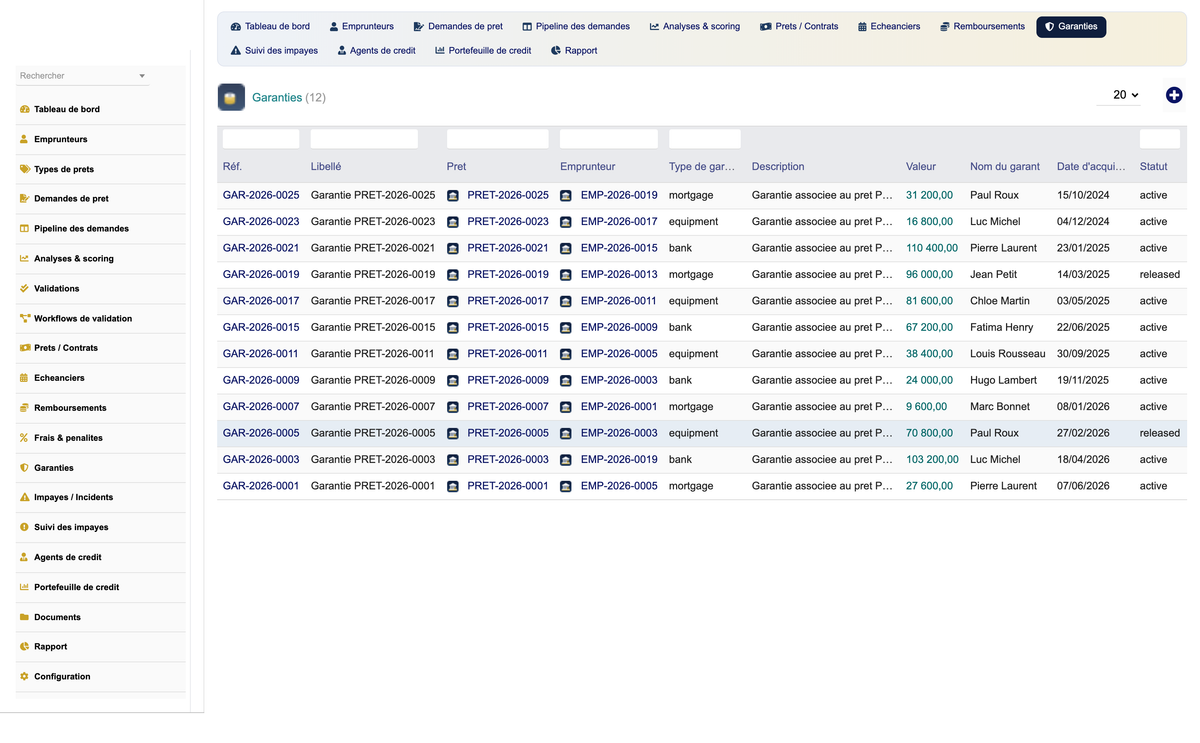
Task: Open loan PRET-2026-0005 link
Action: click(x=508, y=433)
